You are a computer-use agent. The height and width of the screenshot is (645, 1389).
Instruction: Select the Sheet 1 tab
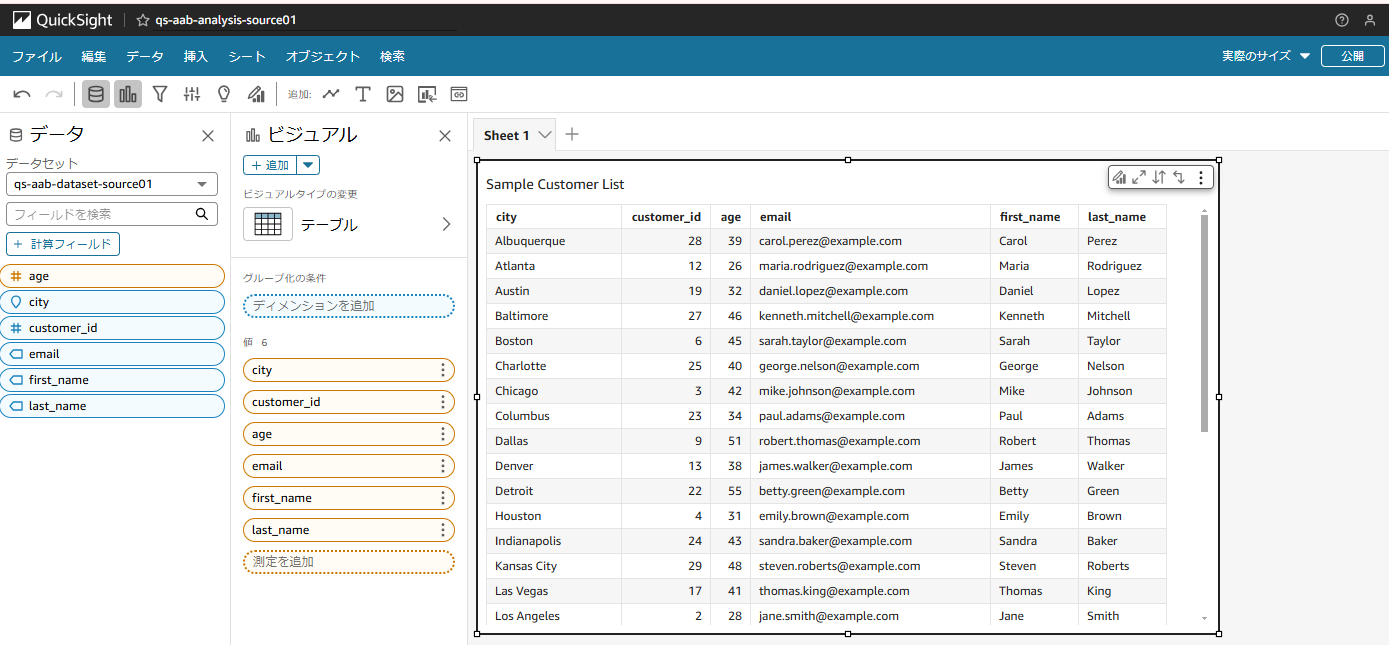coord(515,135)
